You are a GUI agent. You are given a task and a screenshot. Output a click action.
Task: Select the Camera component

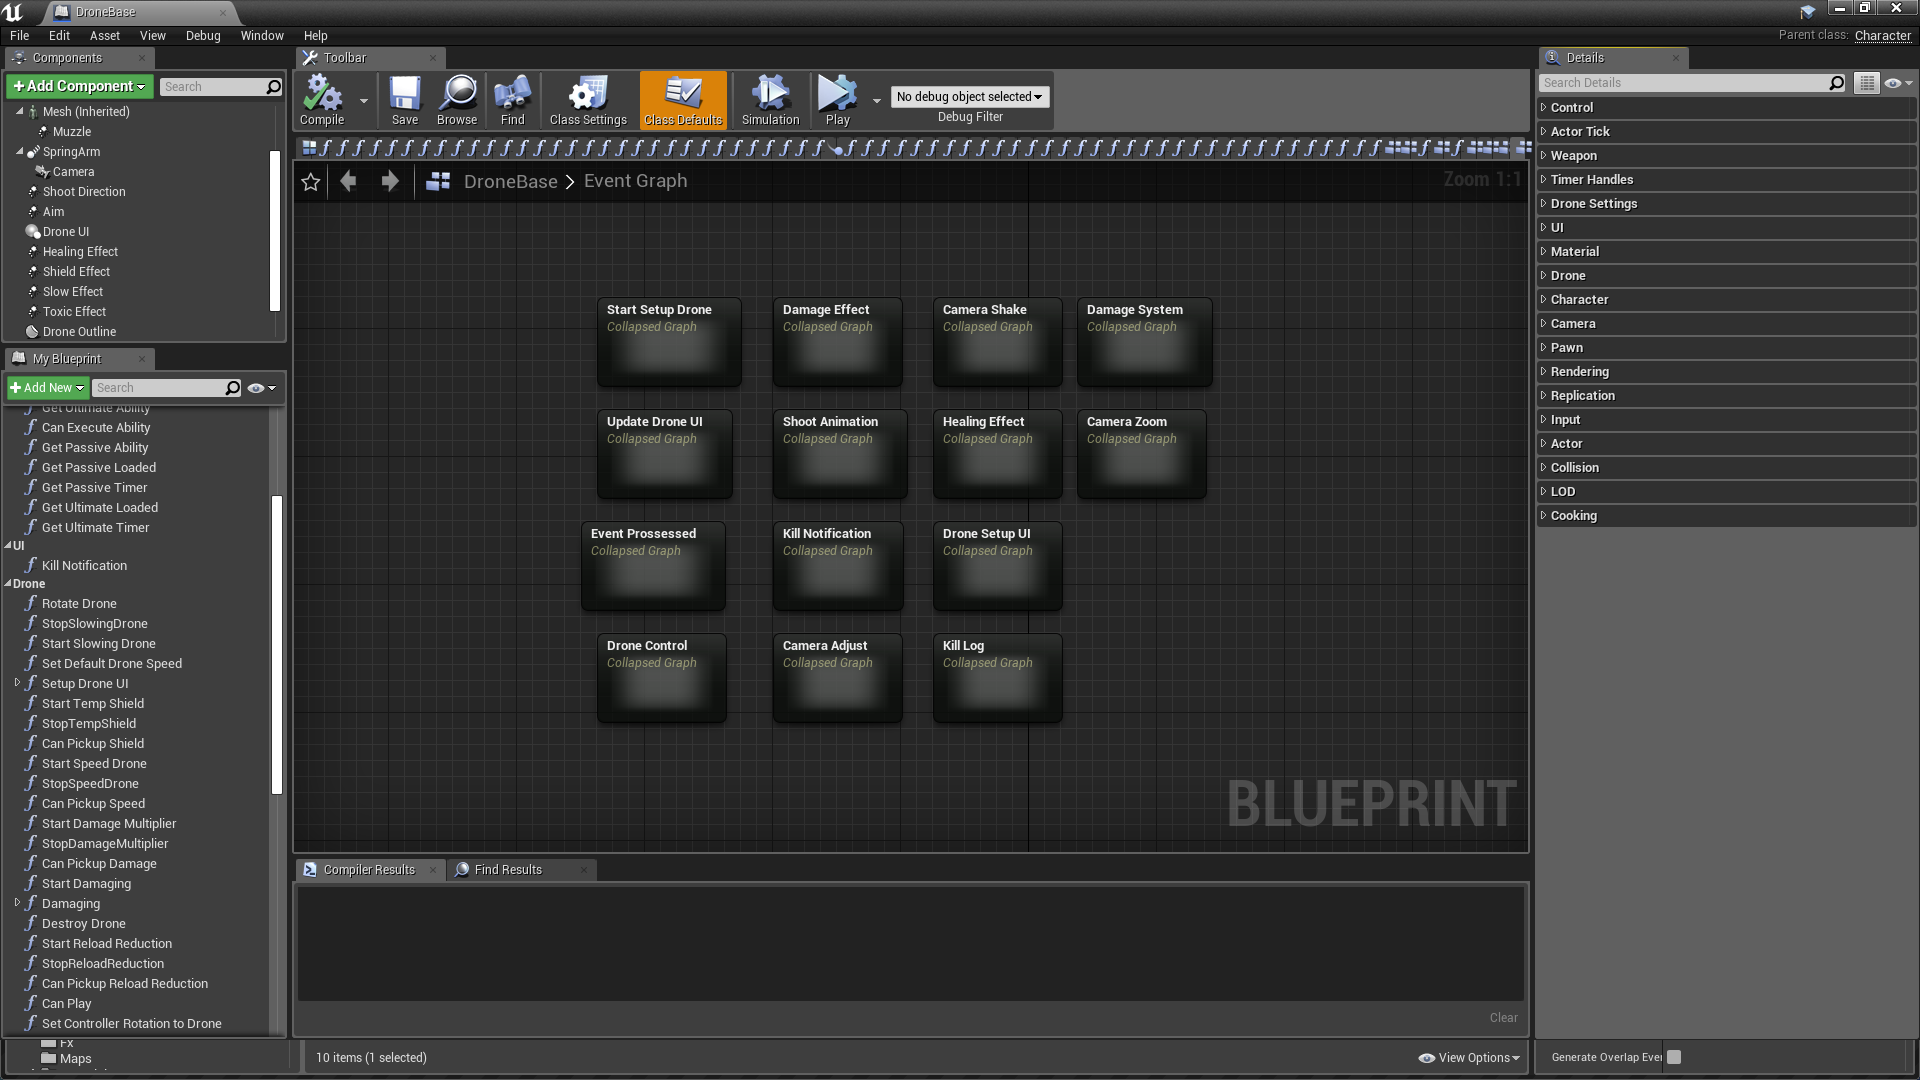point(73,172)
